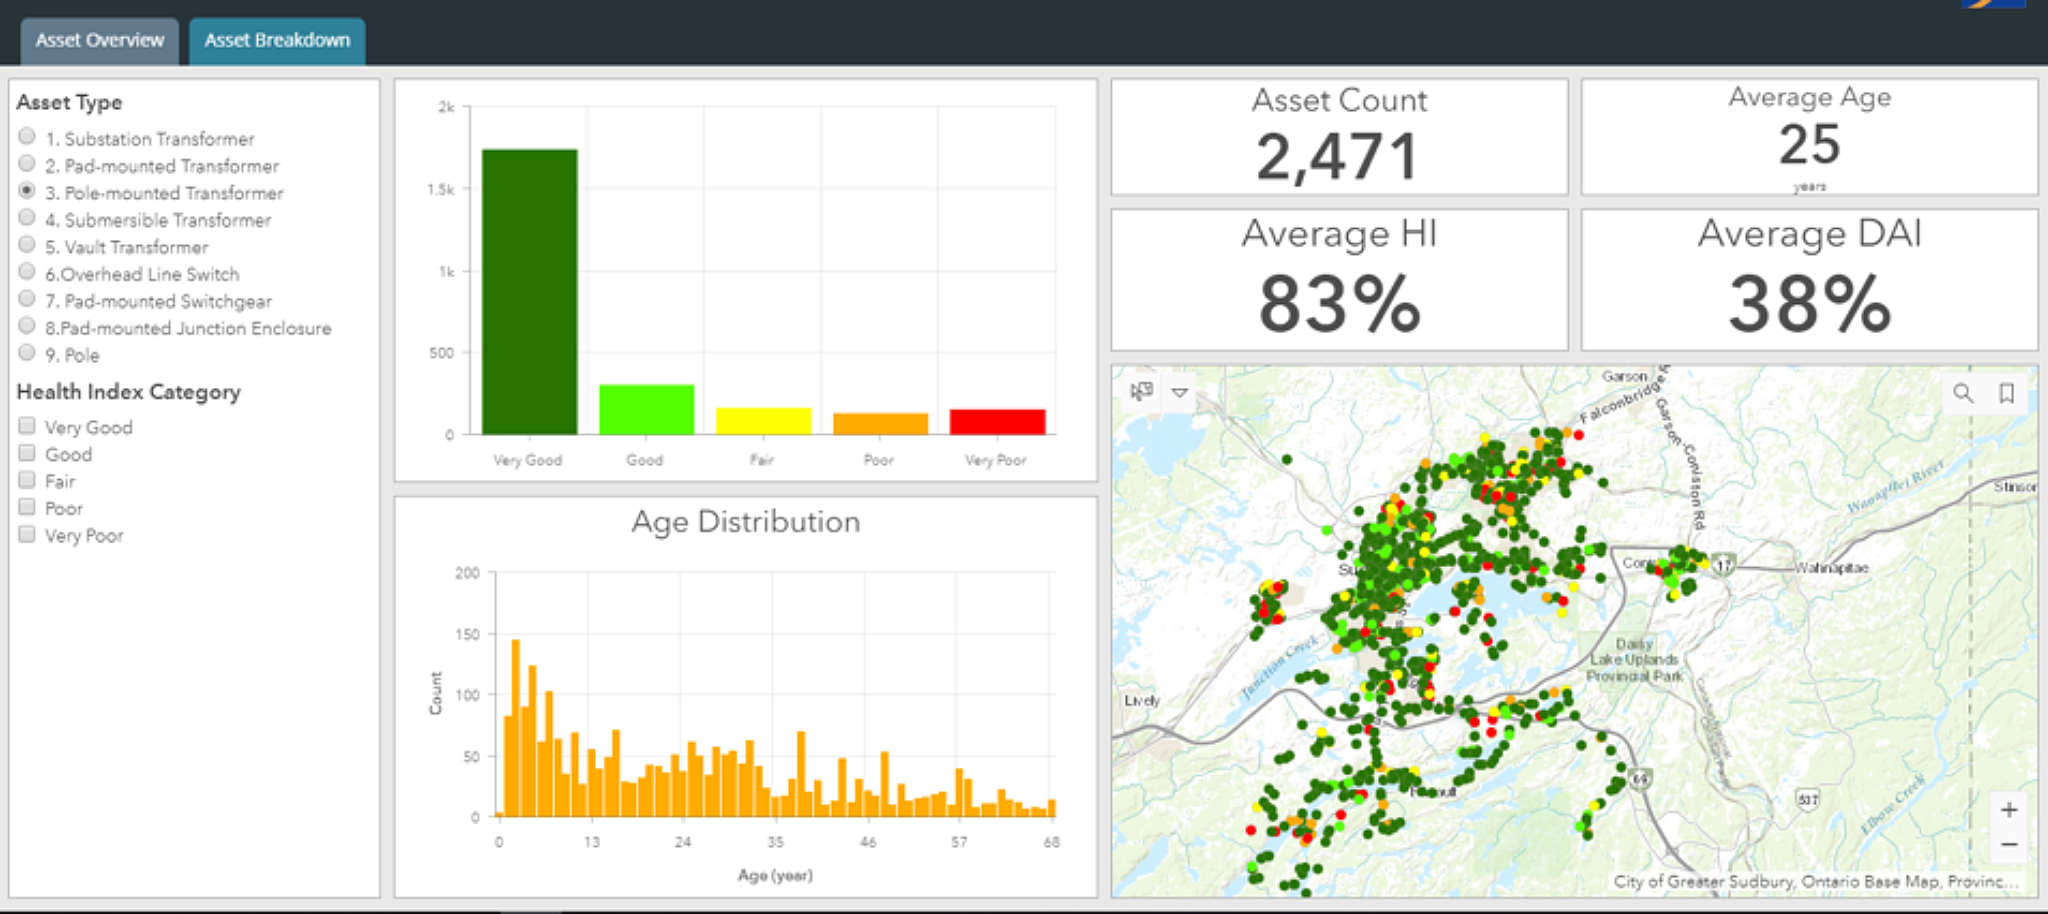This screenshot has height=914, width=2048.
Task: Select the Substation Transformer radio button
Action: [x=26, y=136]
